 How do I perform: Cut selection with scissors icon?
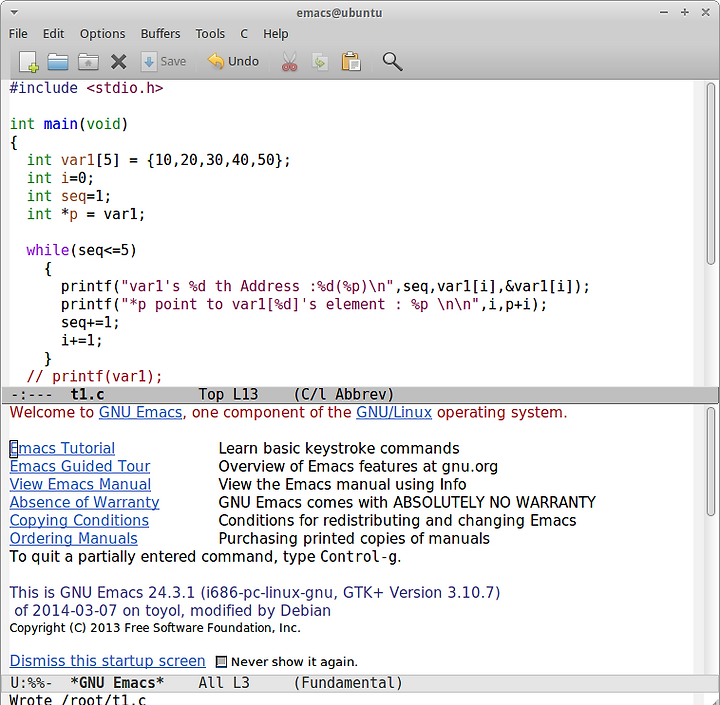[x=289, y=62]
